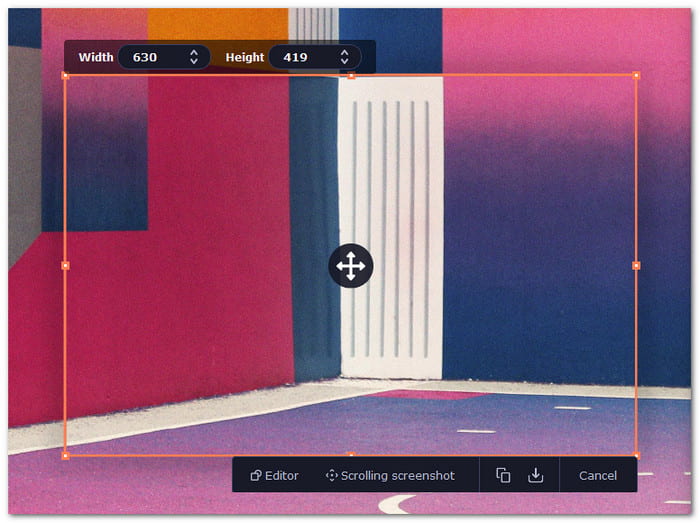Click the Scrolling screenshot icon
Image resolution: width=700 pixels, height=523 pixels.
click(x=331, y=476)
